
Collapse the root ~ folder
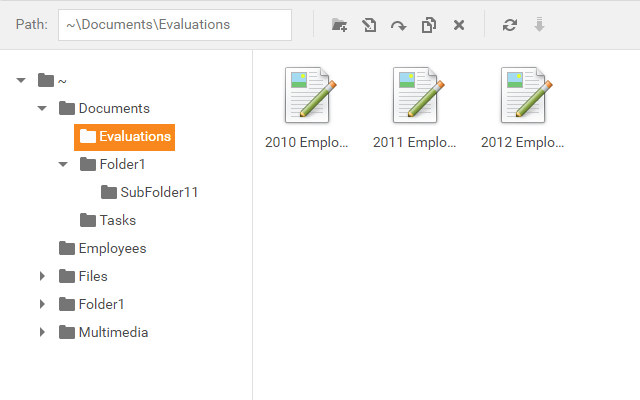(x=21, y=80)
